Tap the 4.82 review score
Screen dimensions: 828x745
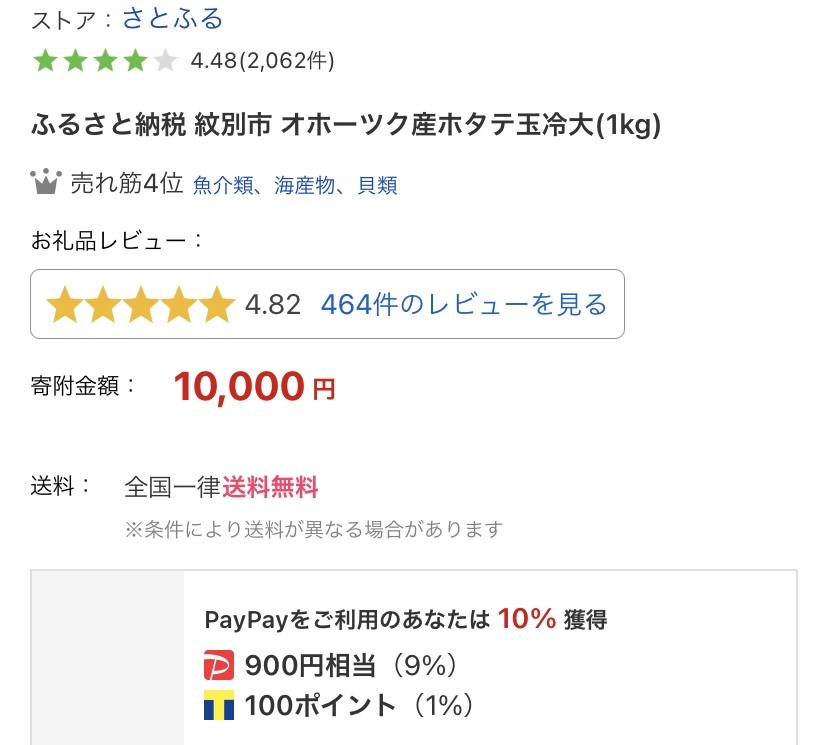point(272,304)
